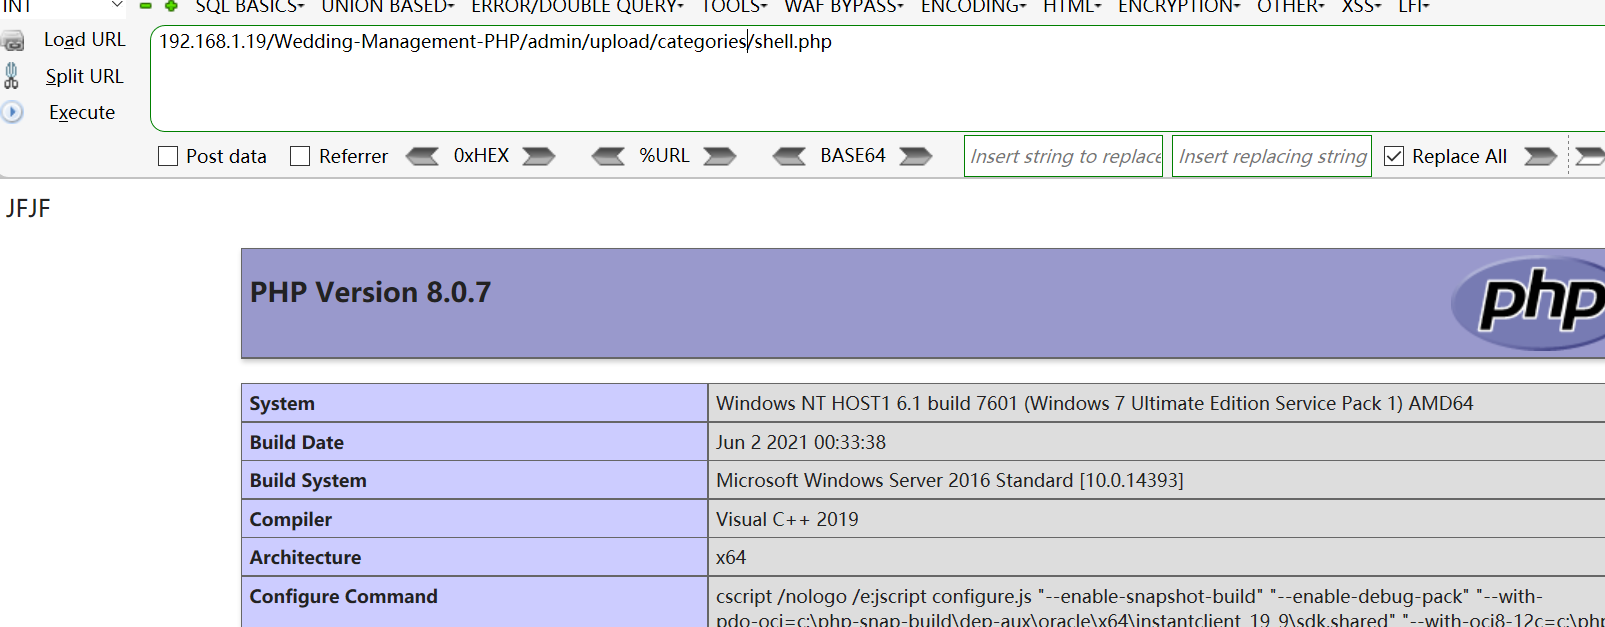Image resolution: width=1605 pixels, height=627 pixels.
Task: Click the Windows NT HOST1 system value
Action: tap(1095, 403)
